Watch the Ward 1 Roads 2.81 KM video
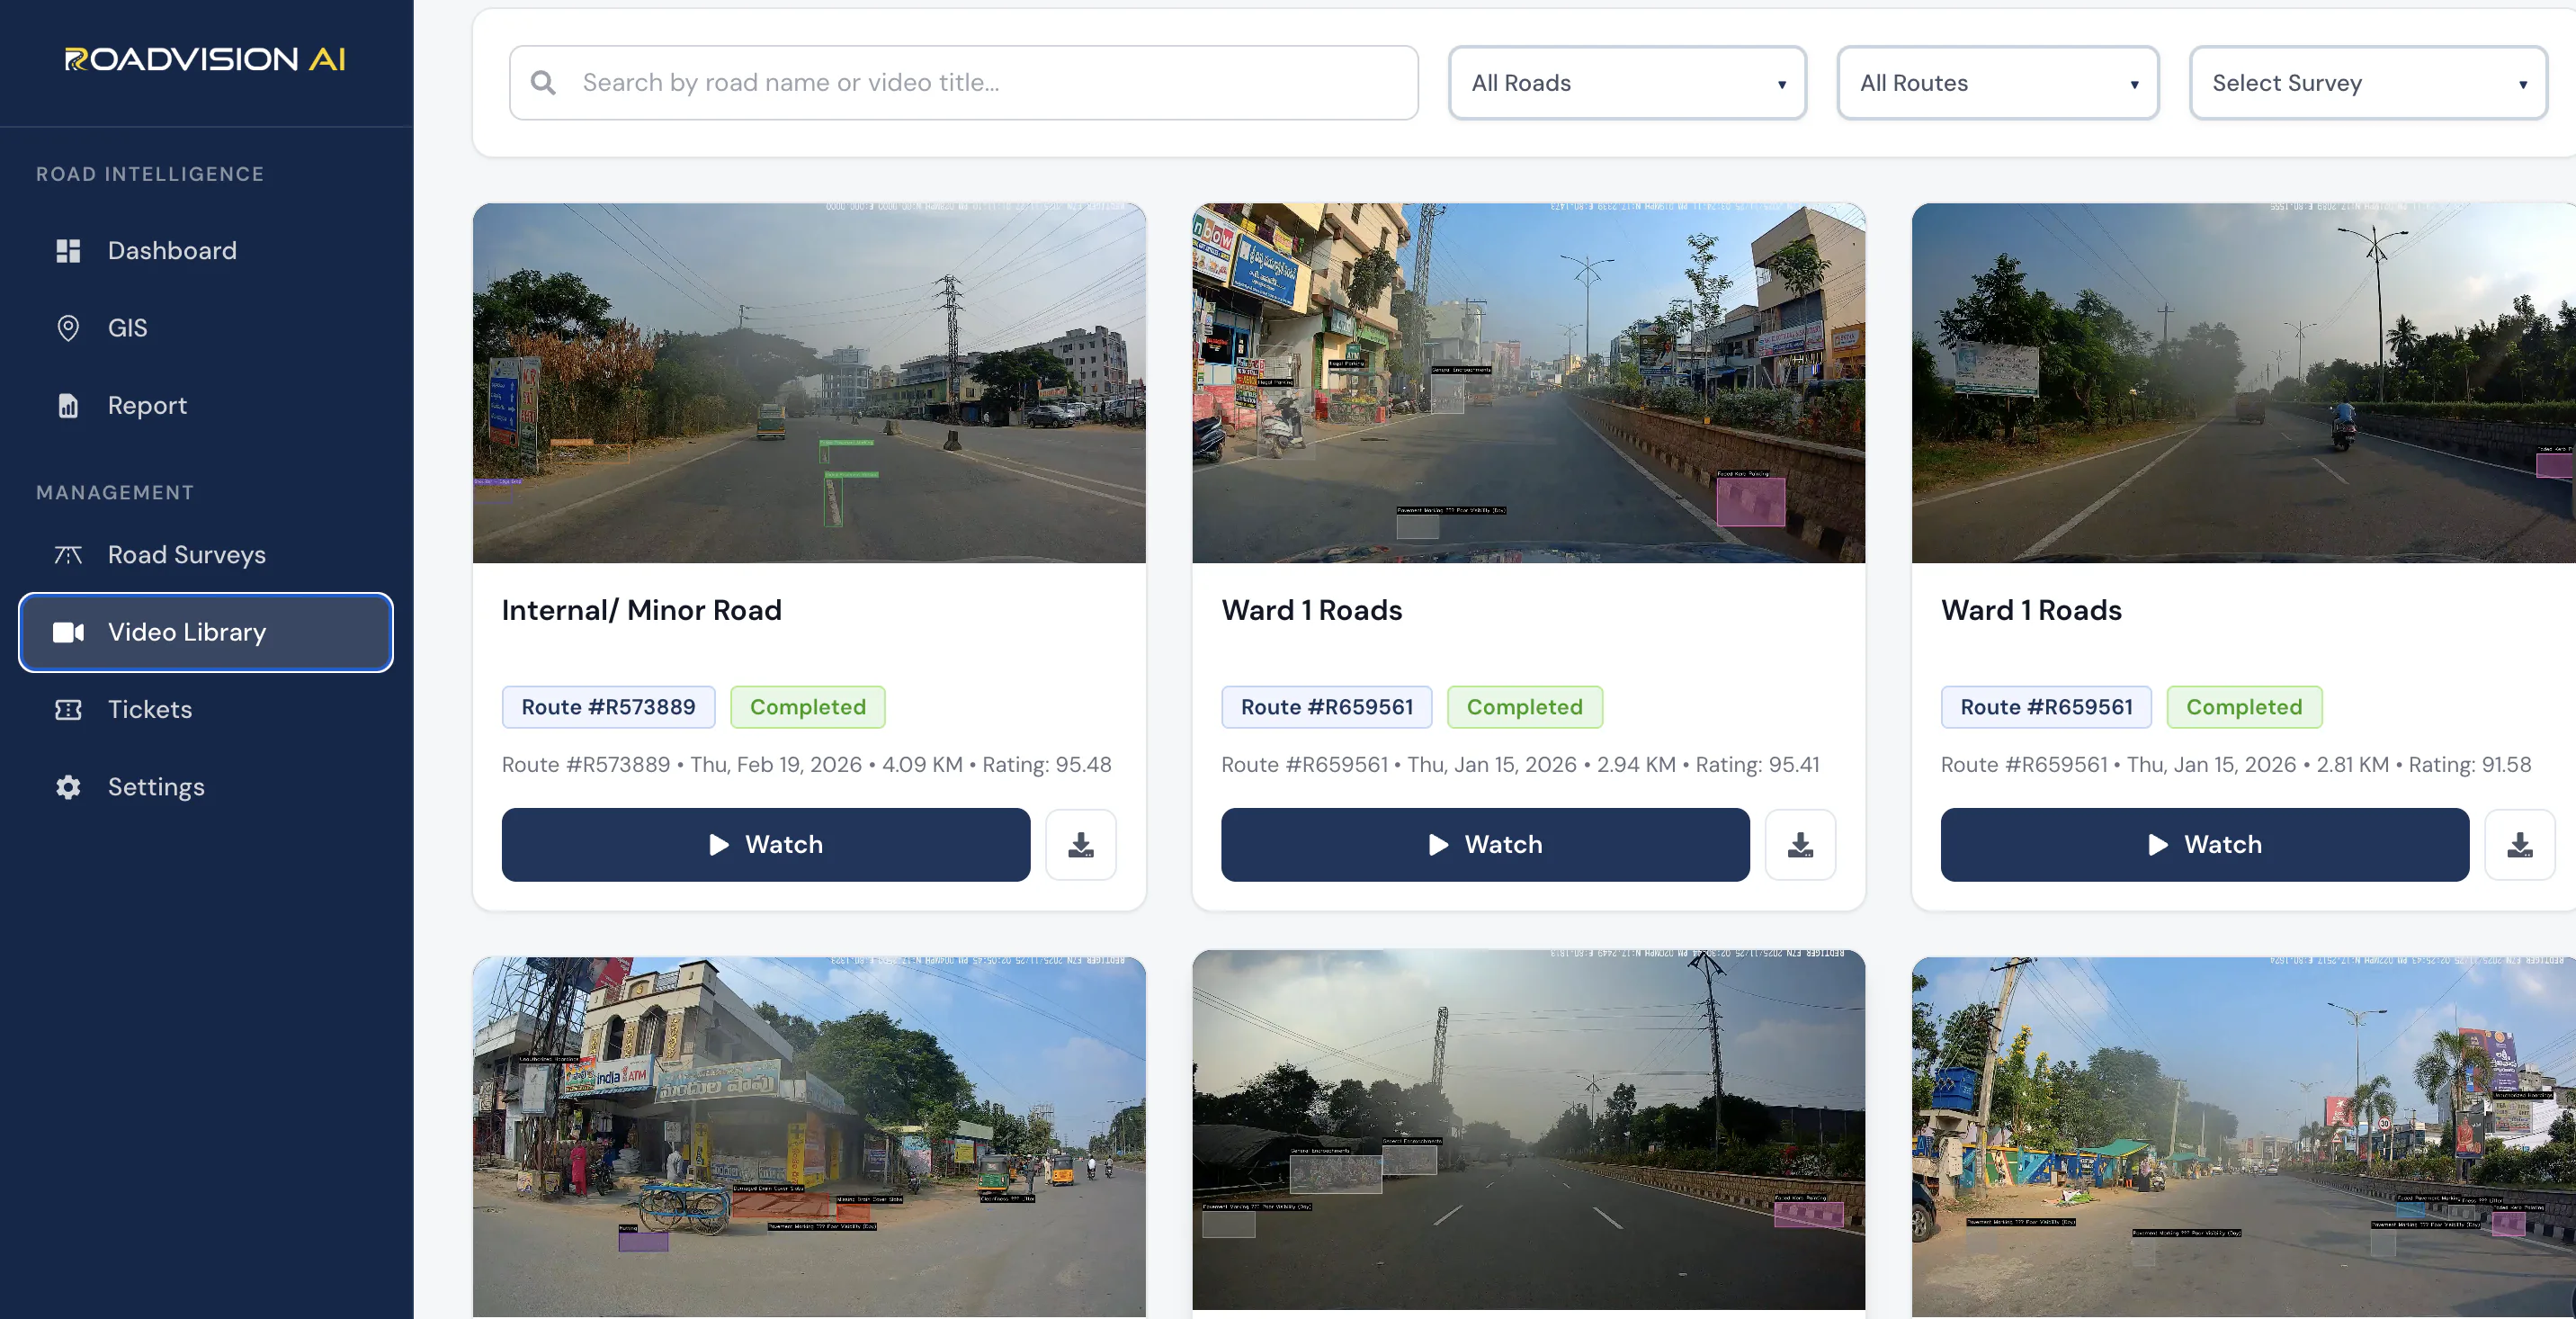2576x1319 pixels. (x=2204, y=845)
